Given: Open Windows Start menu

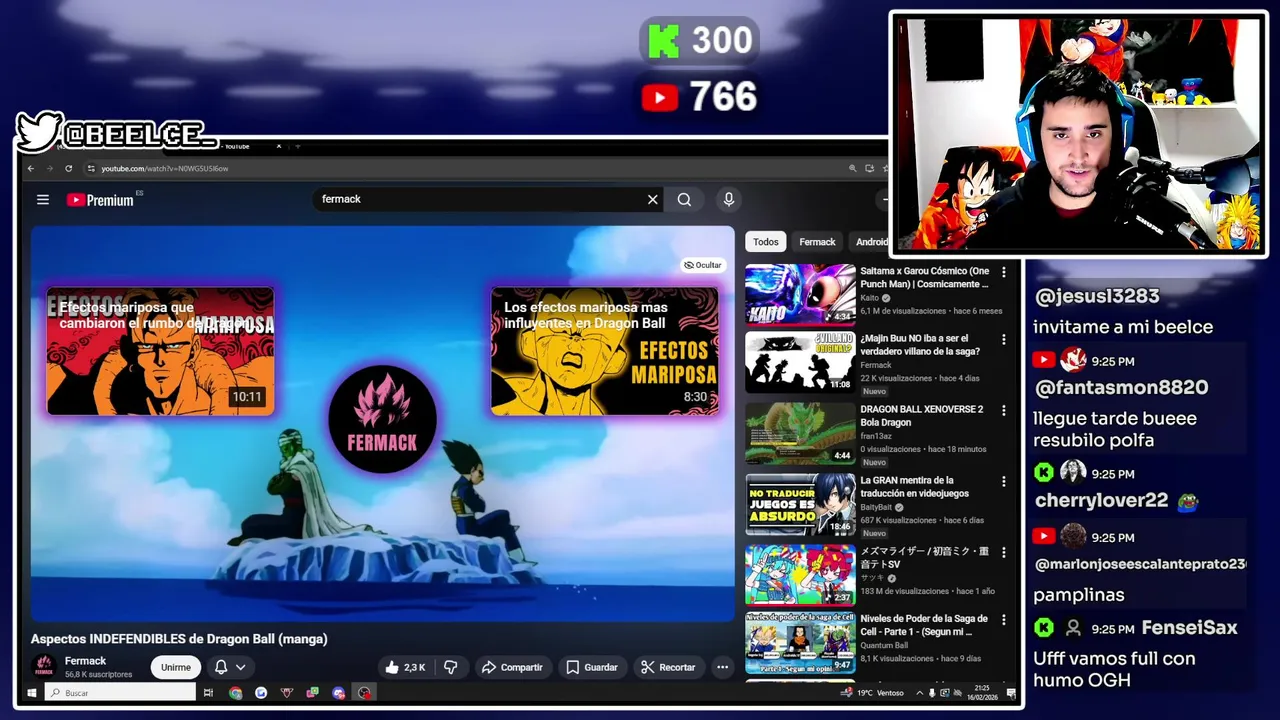Looking at the screenshot, I should pos(32,692).
